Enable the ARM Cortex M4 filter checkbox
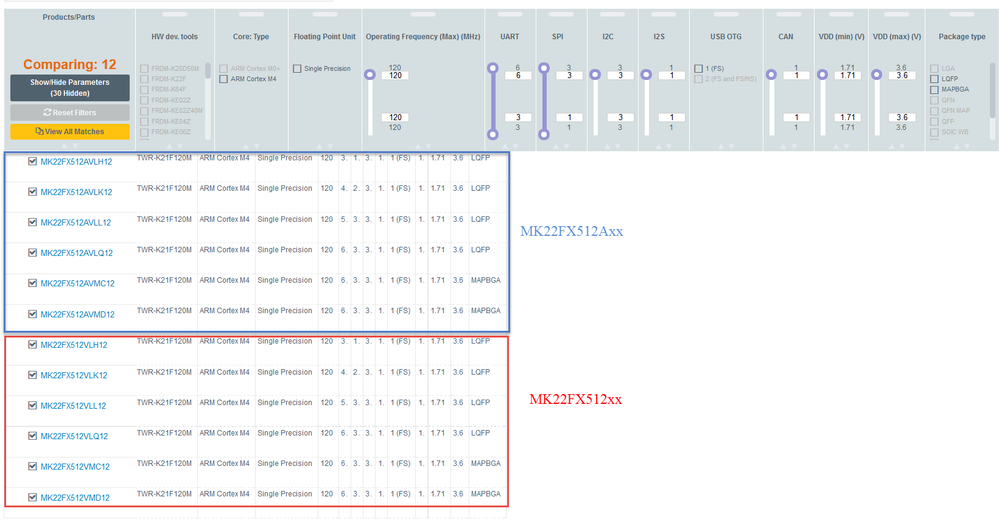The height and width of the screenshot is (521, 999). tap(224, 79)
